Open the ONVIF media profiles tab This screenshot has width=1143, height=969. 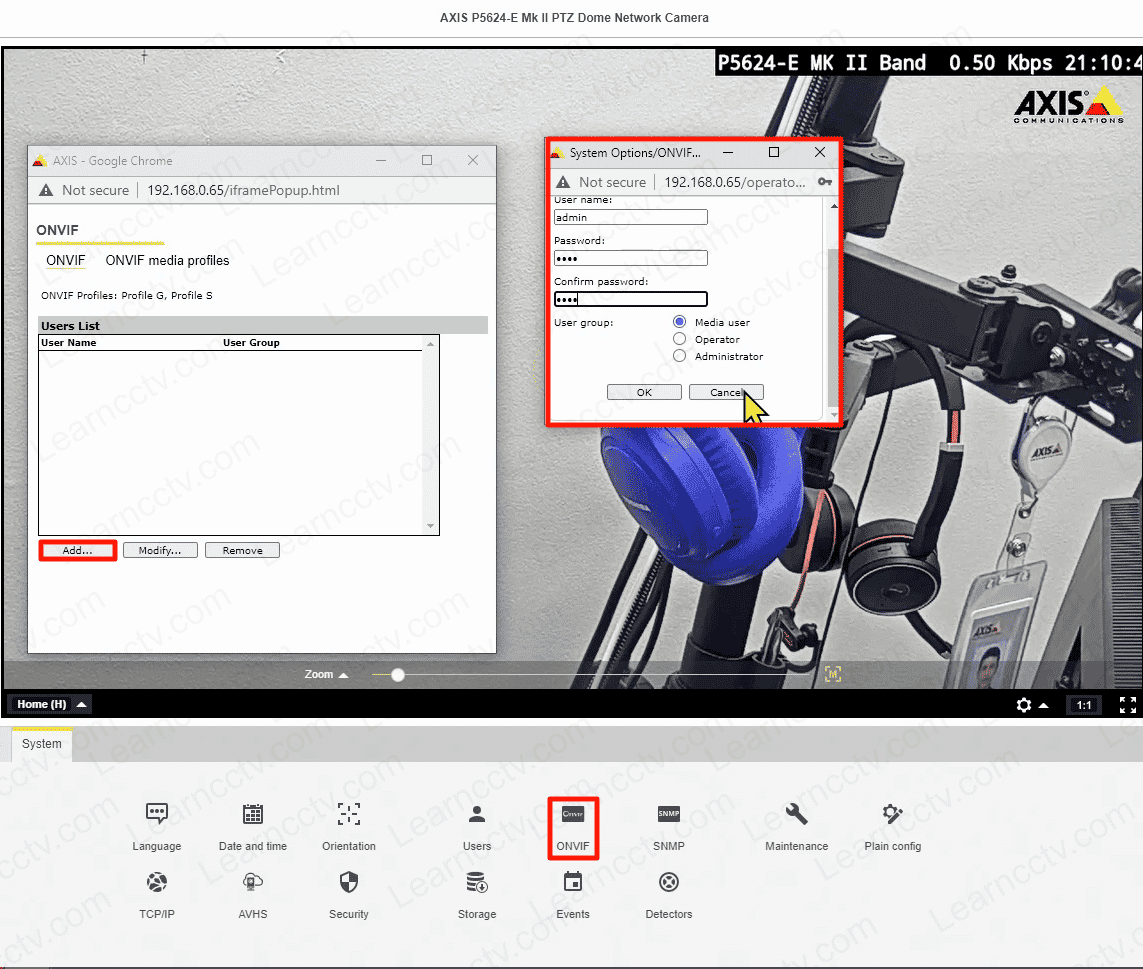click(167, 261)
